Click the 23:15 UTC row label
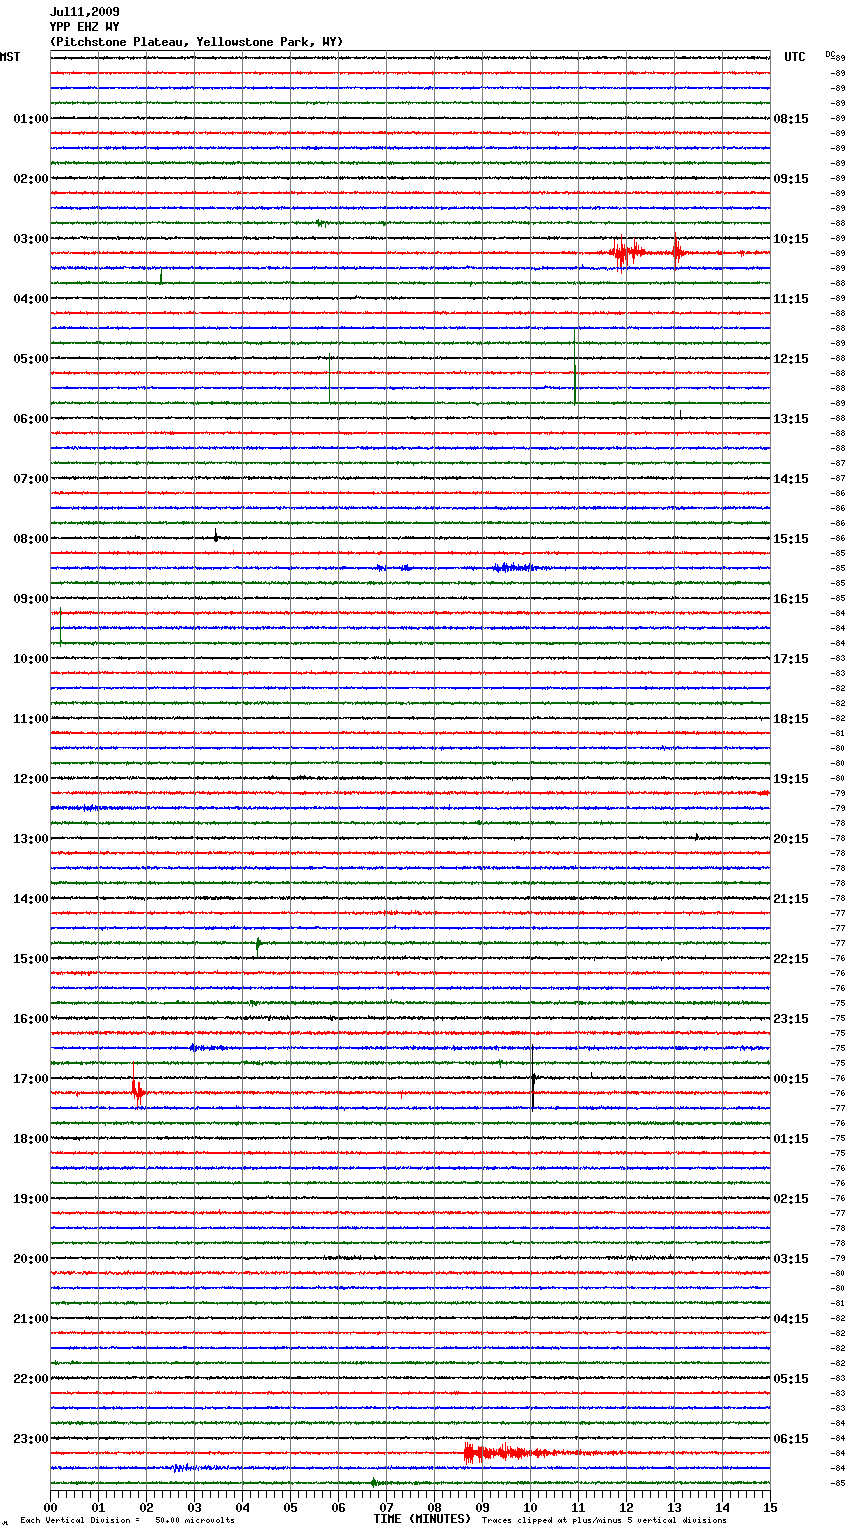 [791, 1019]
